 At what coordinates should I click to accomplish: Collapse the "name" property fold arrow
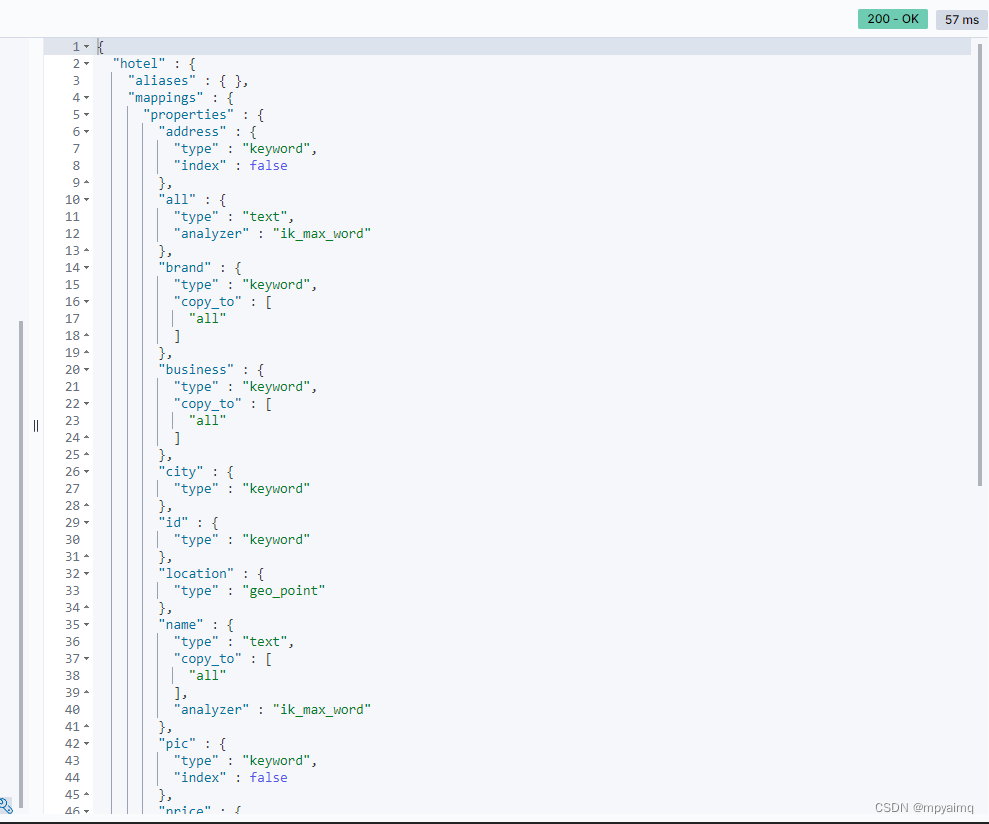click(x=86, y=624)
